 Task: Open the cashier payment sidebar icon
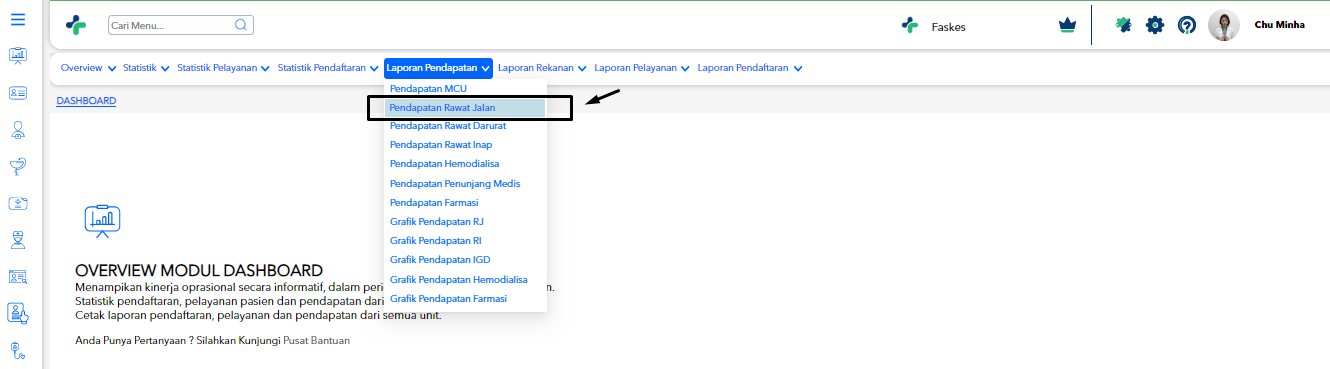point(18,203)
